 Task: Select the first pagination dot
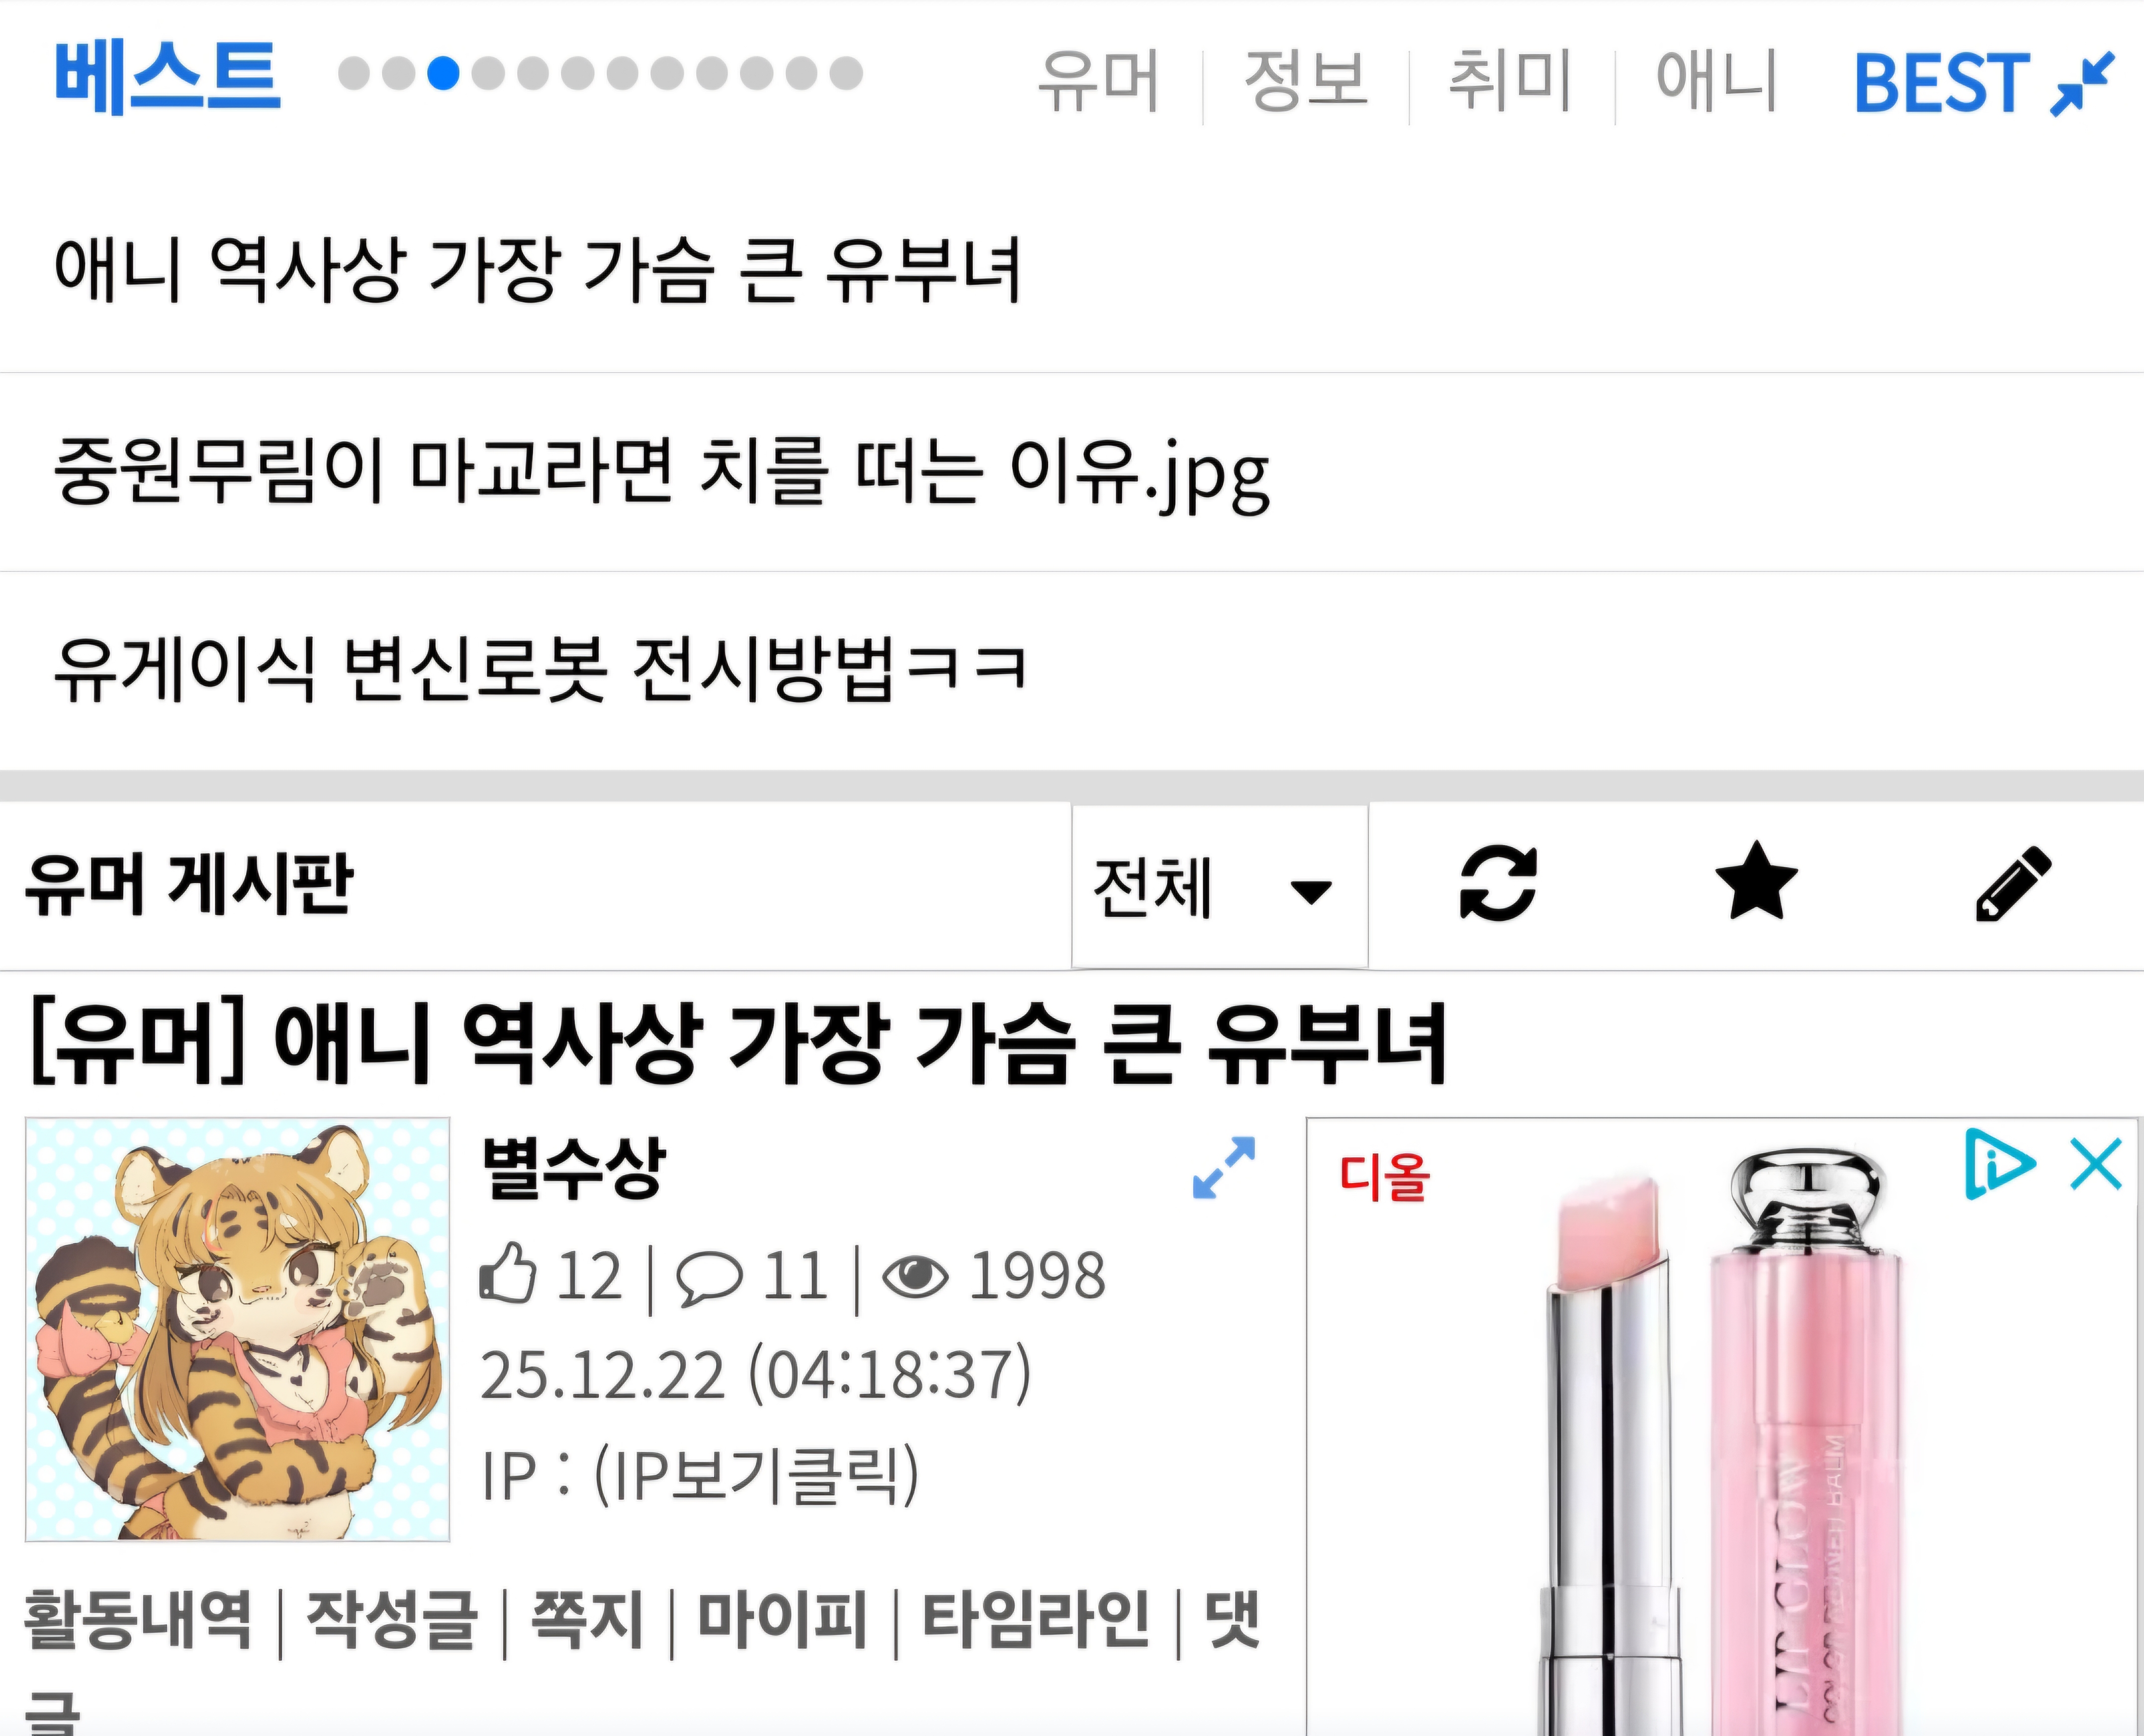coord(354,73)
